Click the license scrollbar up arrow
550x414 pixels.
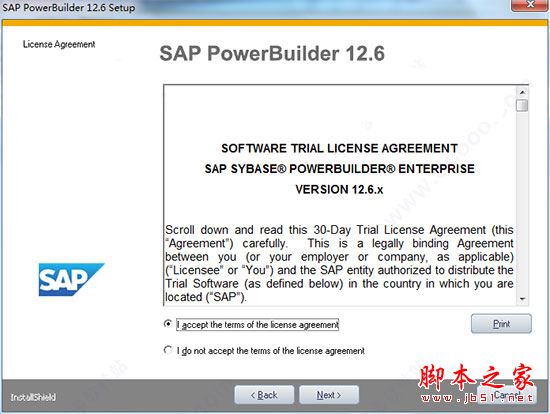[522, 92]
